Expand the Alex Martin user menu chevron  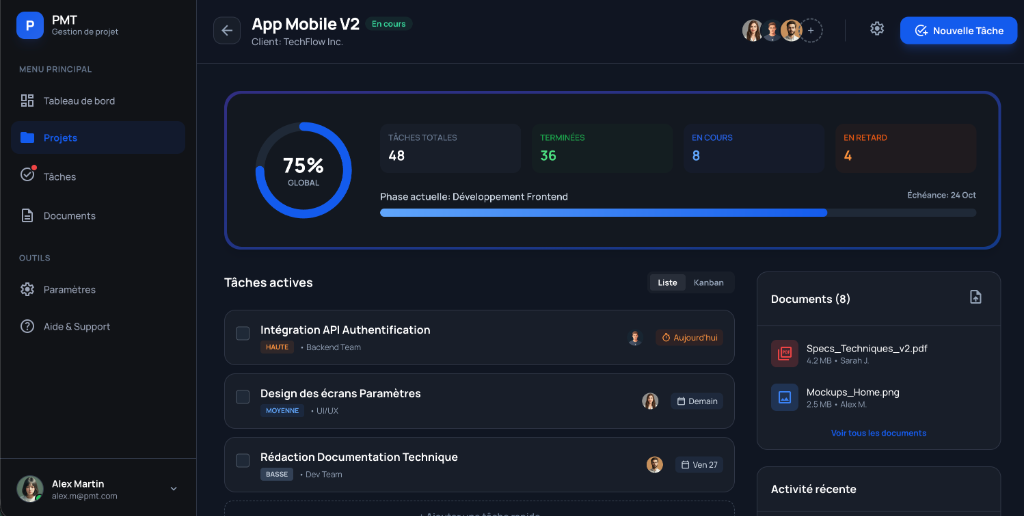tap(173, 489)
